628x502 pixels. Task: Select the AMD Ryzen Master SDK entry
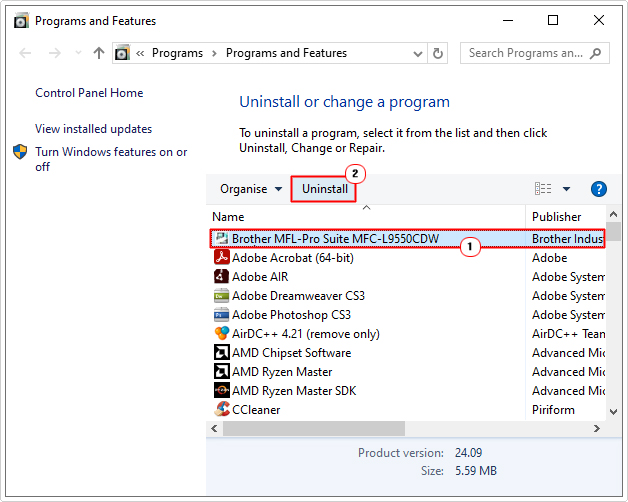(x=294, y=391)
